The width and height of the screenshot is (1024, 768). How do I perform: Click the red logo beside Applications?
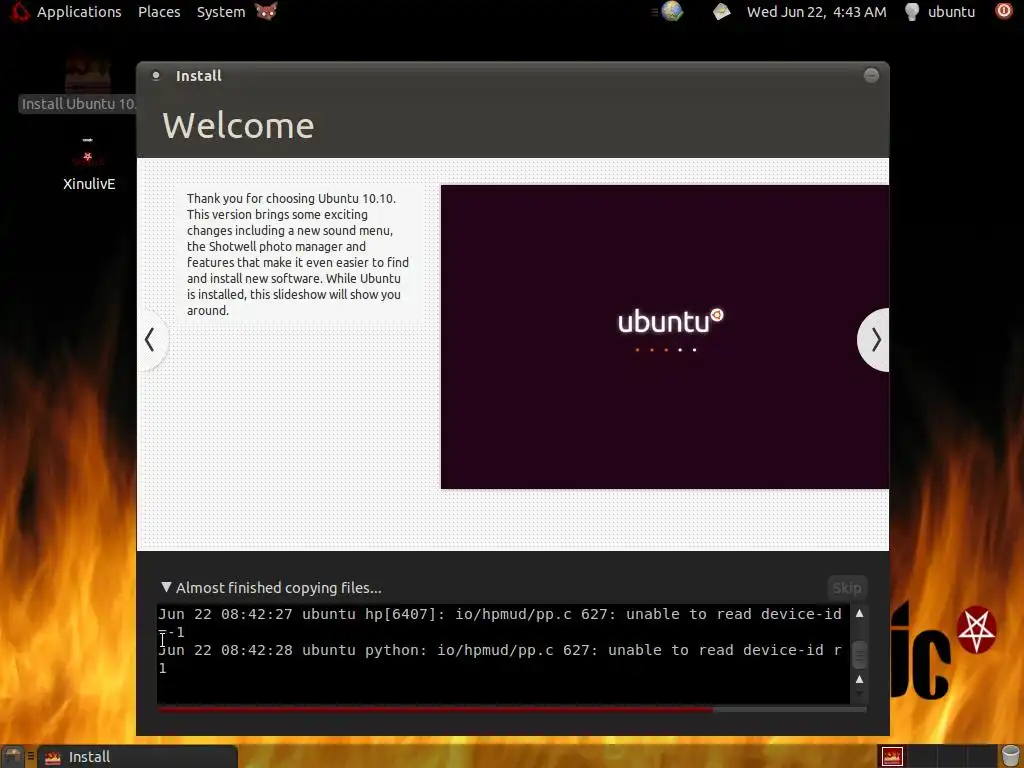point(18,11)
